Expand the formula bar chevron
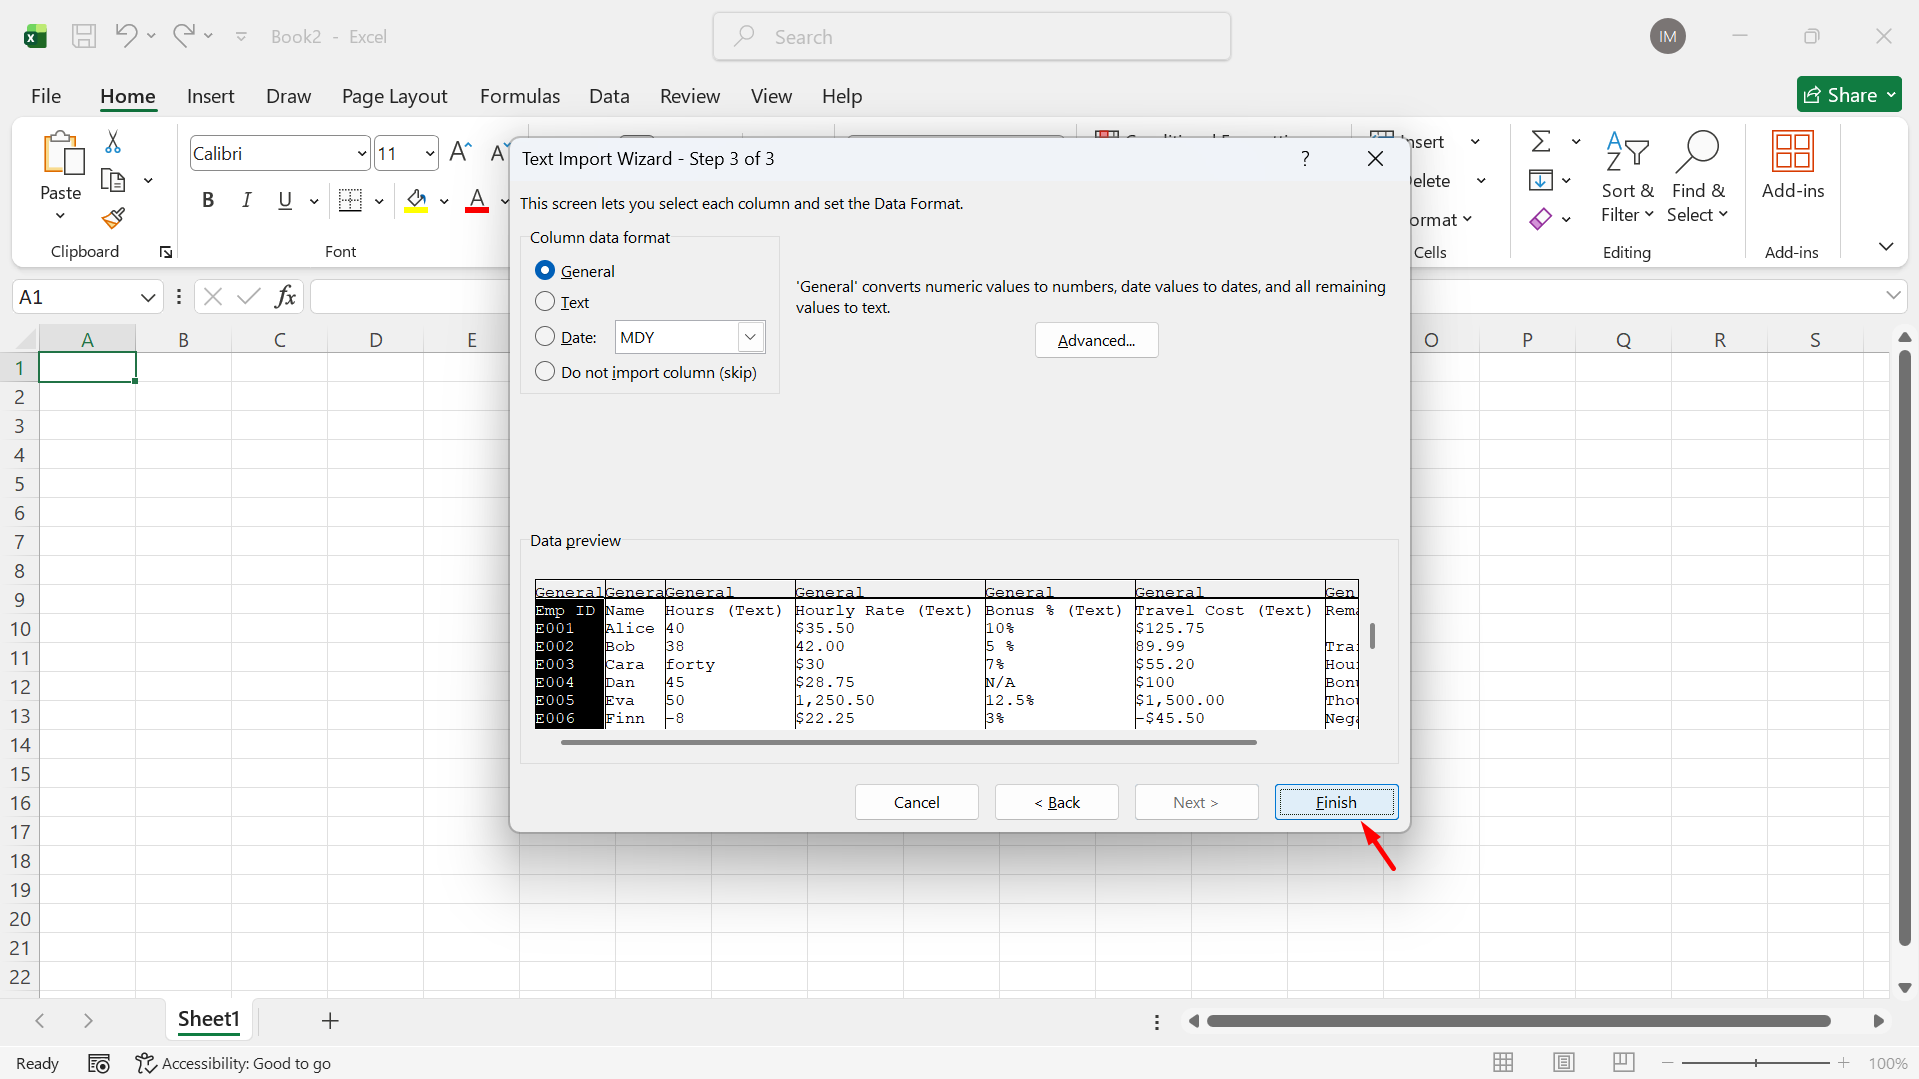 click(1893, 295)
